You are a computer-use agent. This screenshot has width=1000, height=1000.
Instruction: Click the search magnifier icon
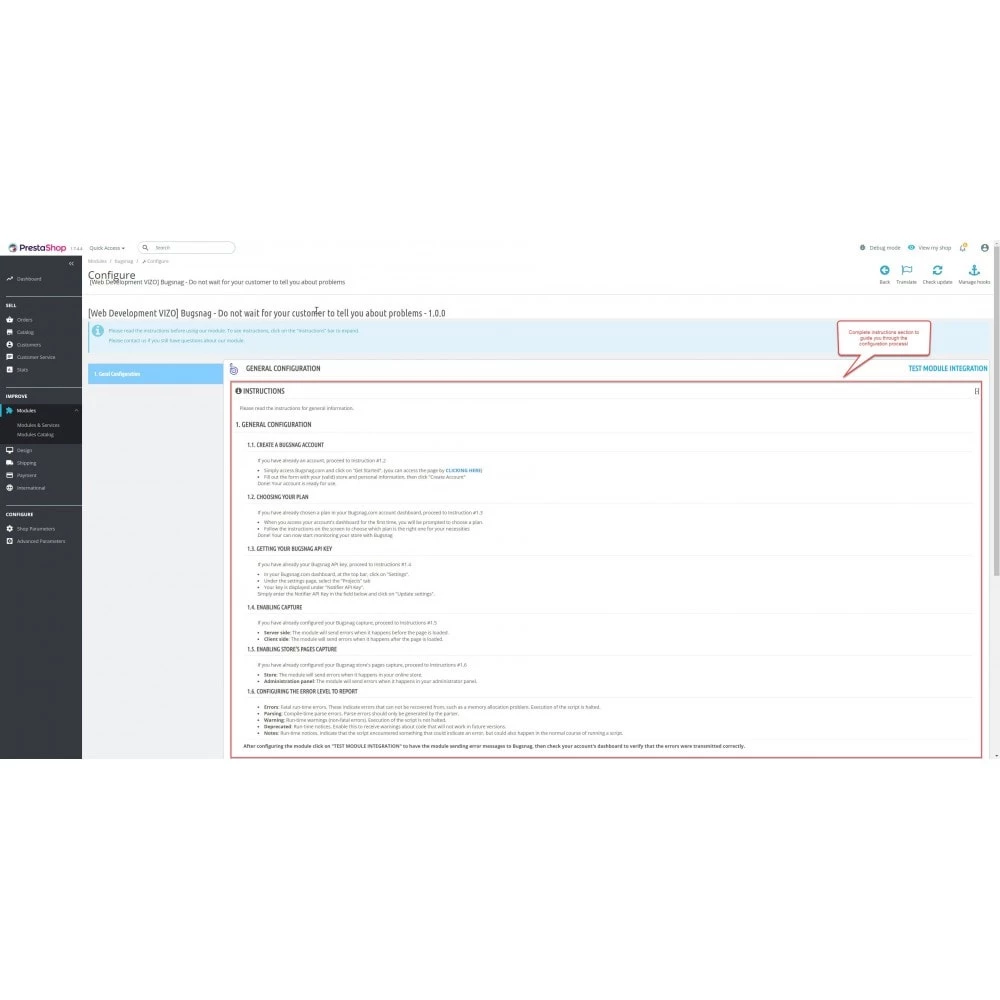(145, 247)
